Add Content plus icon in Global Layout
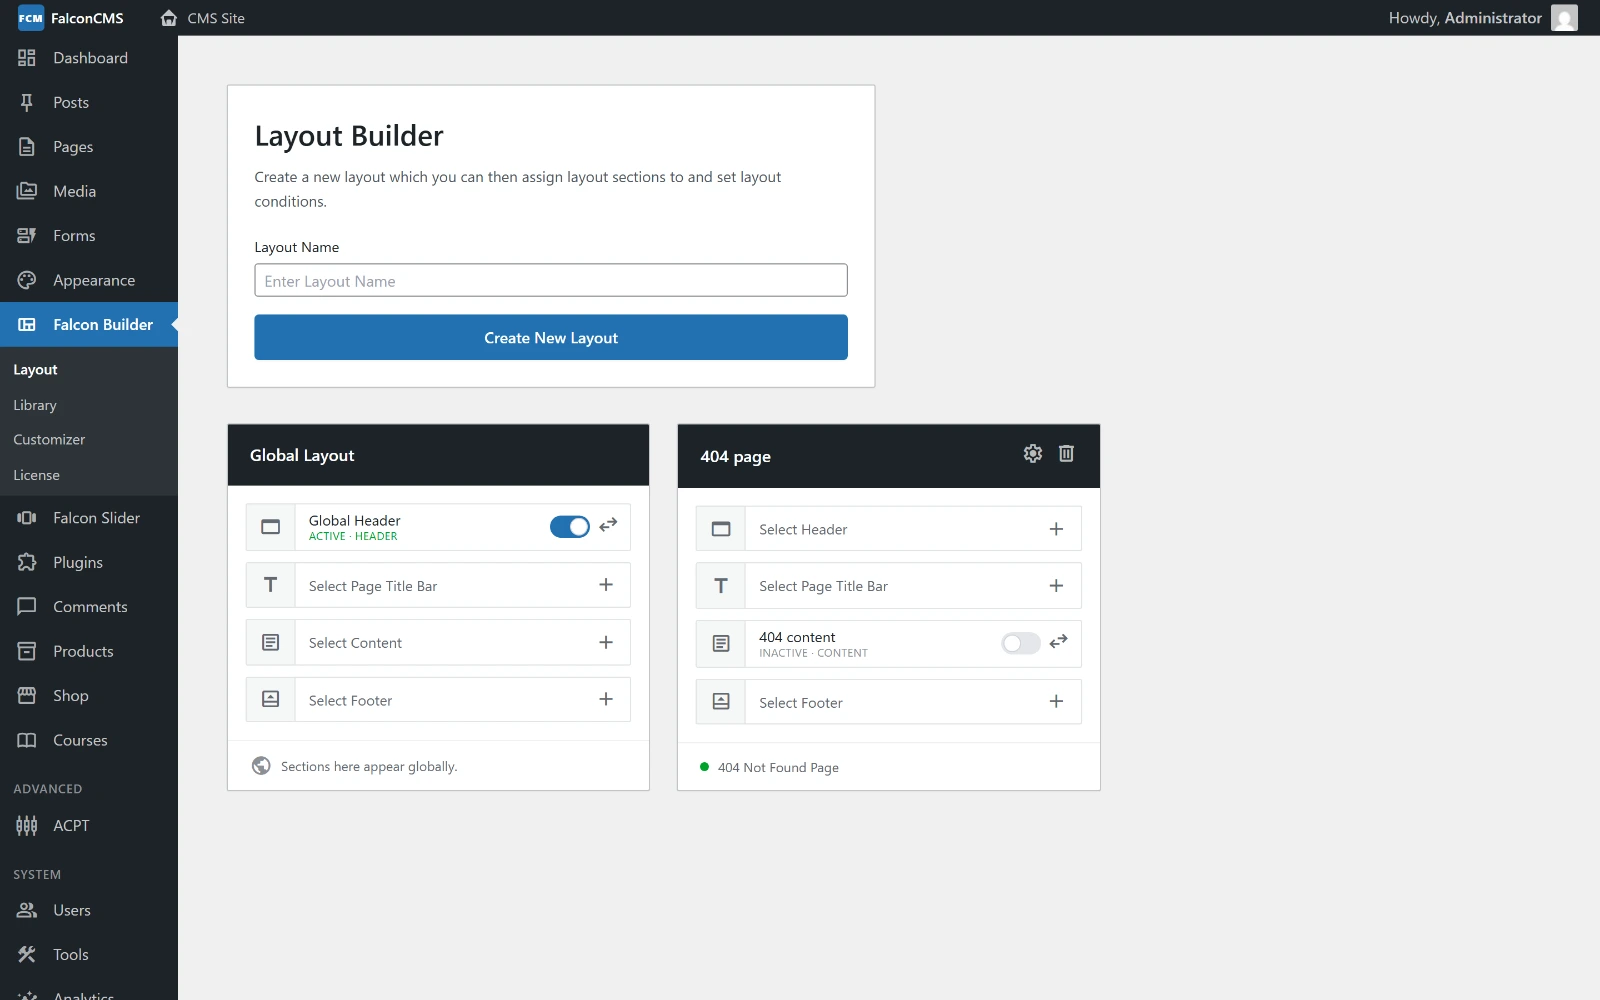Screen dimensions: 1600x1000 tap(606, 642)
